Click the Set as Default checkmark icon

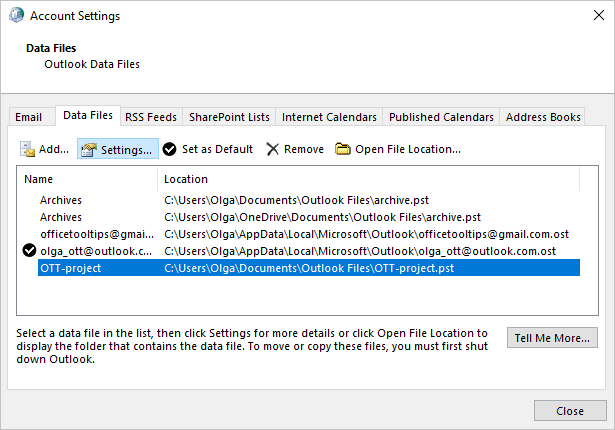point(169,149)
